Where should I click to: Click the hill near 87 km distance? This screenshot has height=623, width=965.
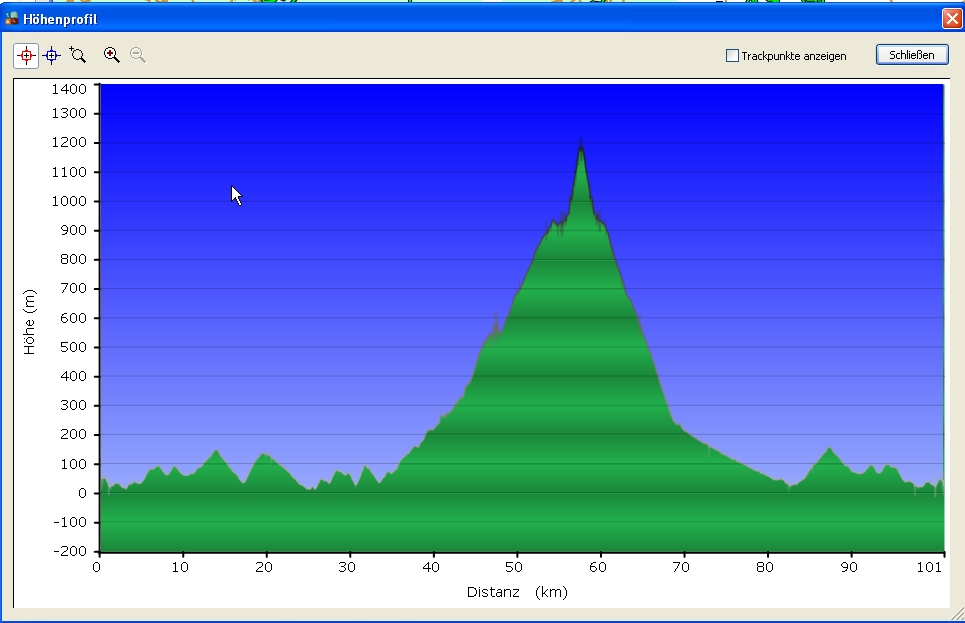click(829, 452)
